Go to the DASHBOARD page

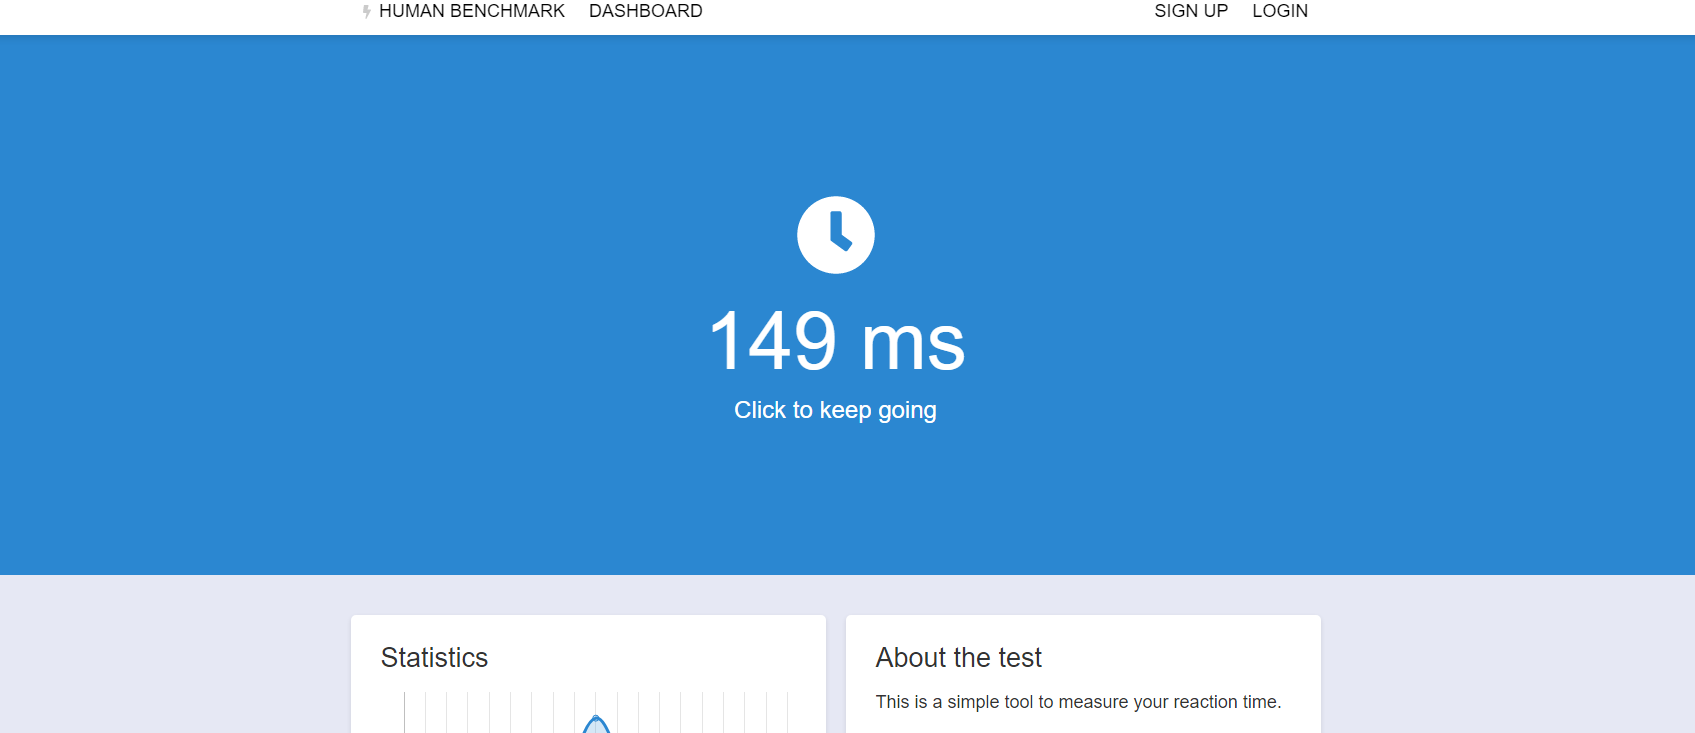[x=645, y=11]
